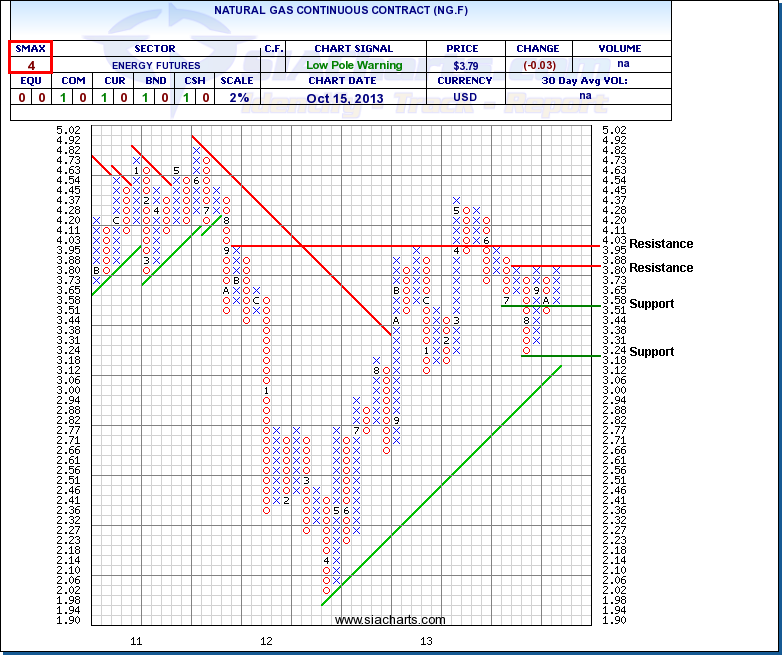
Task: Click the ENERGY FUTURES sector name
Action: point(155,65)
